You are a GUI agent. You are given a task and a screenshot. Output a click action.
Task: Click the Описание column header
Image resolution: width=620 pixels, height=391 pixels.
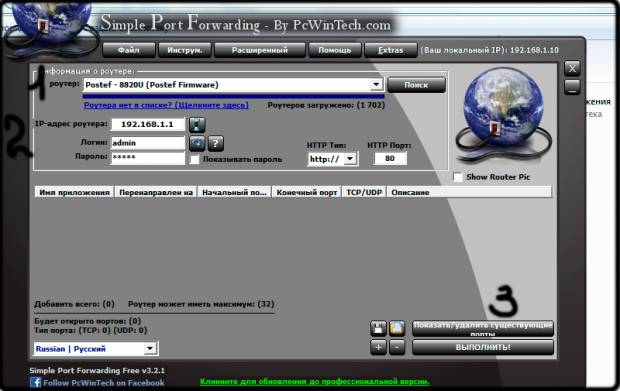pyautogui.click(x=469, y=193)
